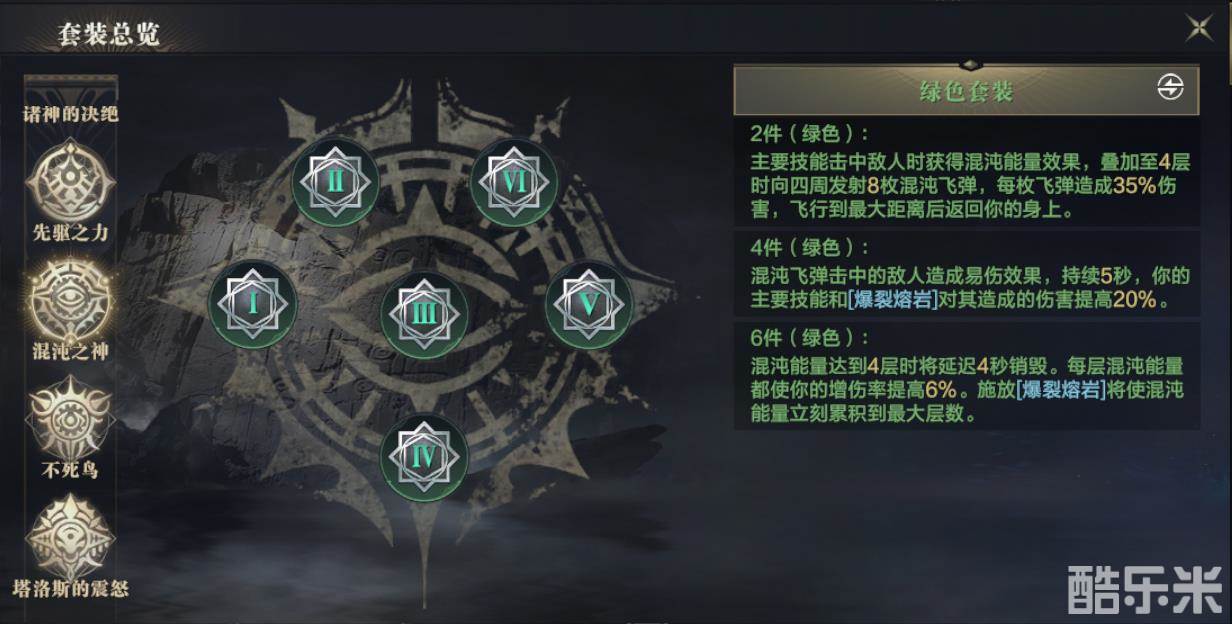The height and width of the screenshot is (624, 1232).
Task: Select equipment slot I icon
Action: [253, 305]
